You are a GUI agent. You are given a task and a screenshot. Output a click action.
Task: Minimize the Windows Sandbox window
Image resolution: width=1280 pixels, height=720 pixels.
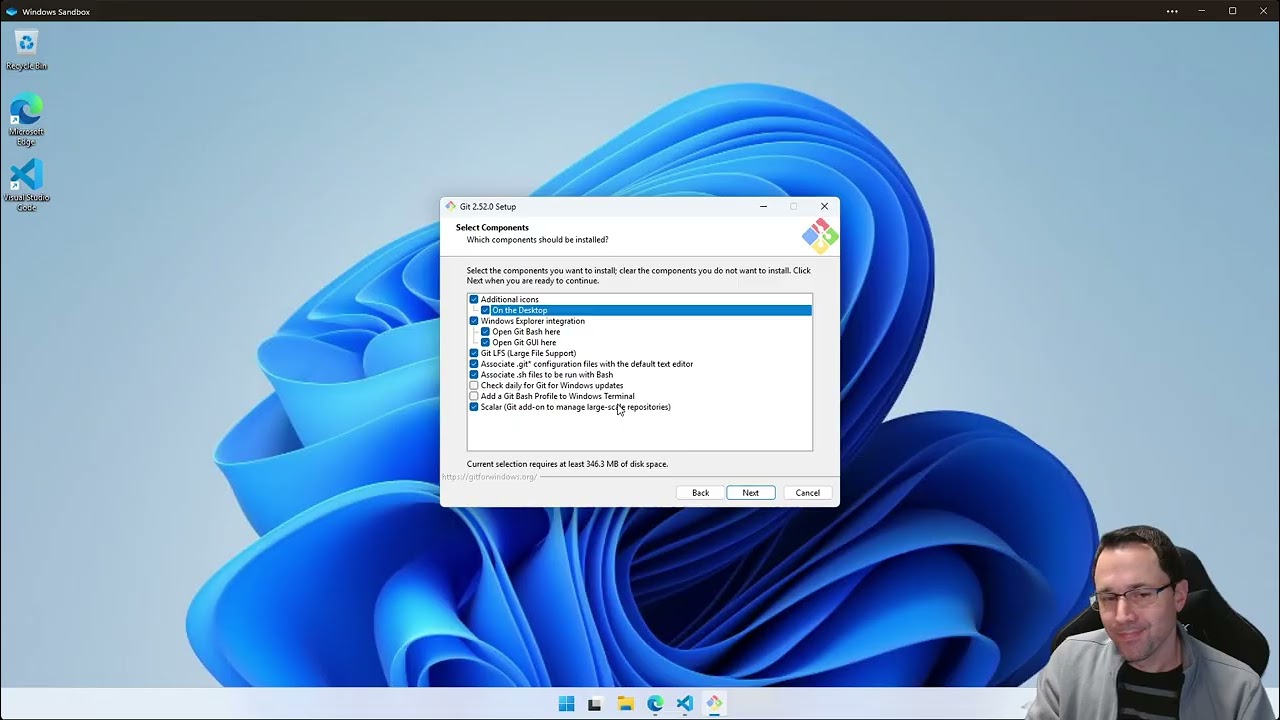[1203, 11]
